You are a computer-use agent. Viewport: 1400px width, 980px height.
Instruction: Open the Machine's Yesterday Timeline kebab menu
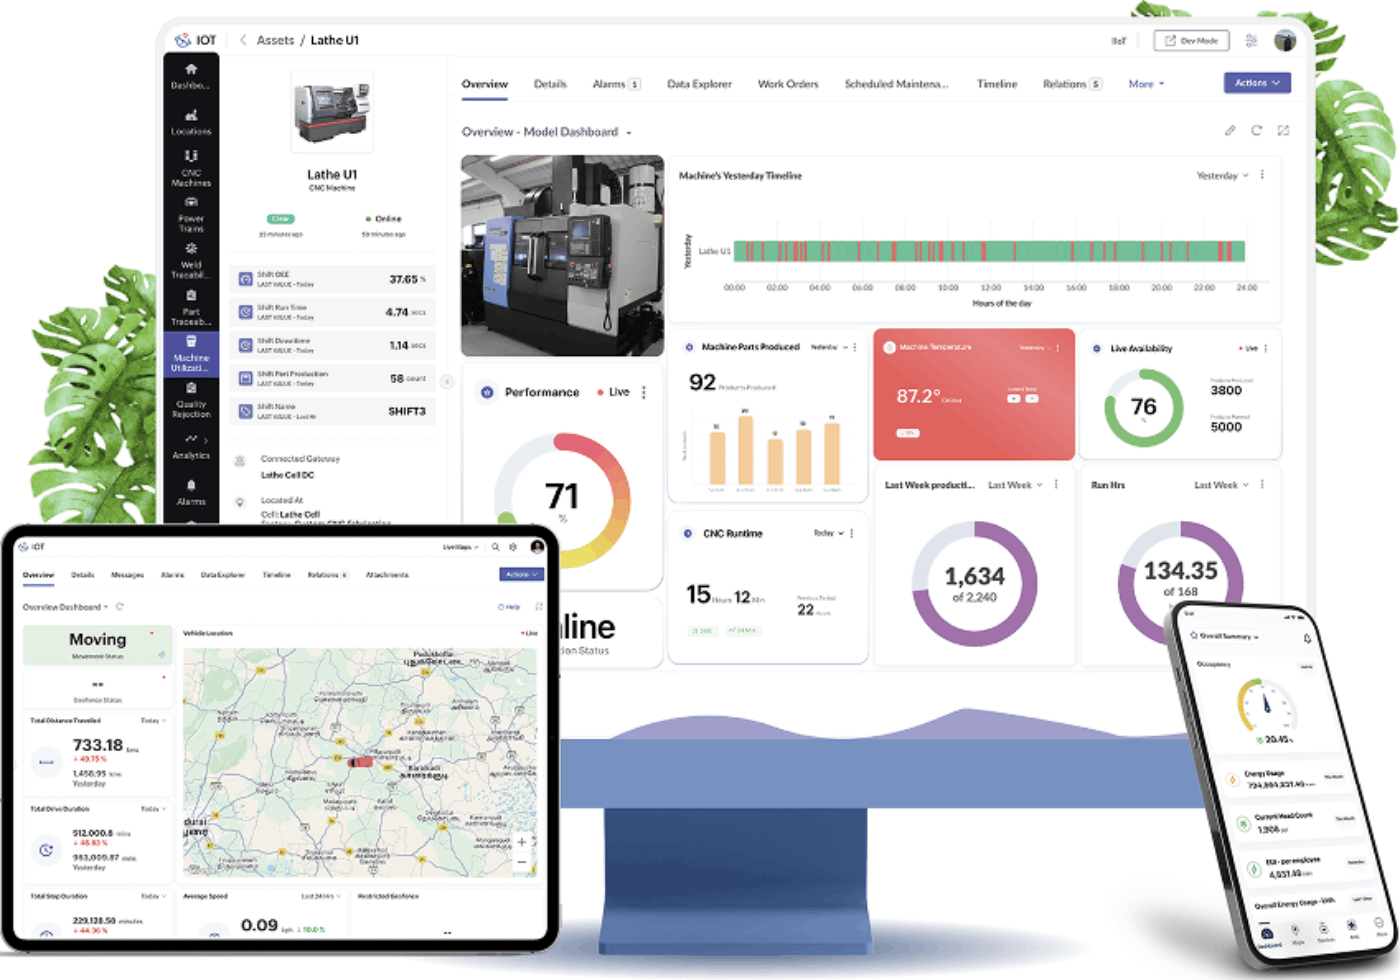(x=1263, y=175)
